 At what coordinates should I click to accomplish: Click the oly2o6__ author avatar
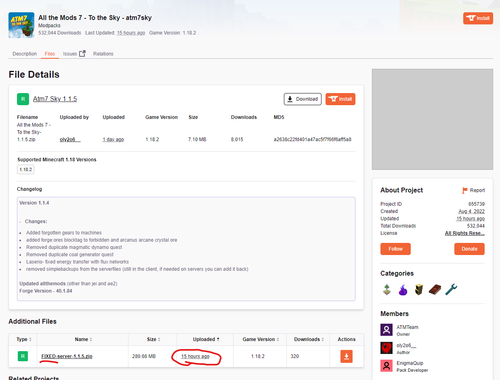tap(386, 348)
